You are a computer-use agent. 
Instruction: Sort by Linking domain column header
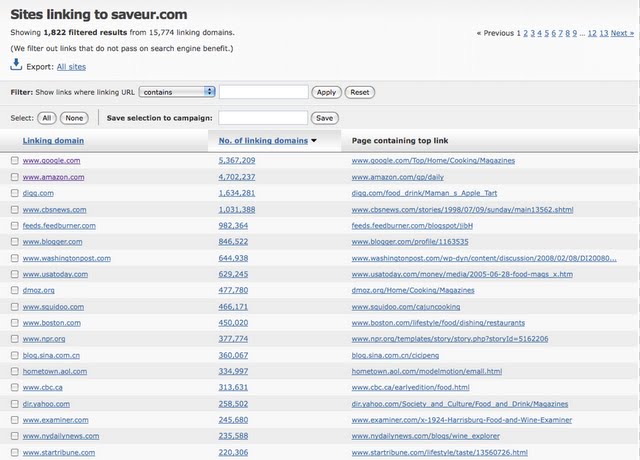click(53, 140)
